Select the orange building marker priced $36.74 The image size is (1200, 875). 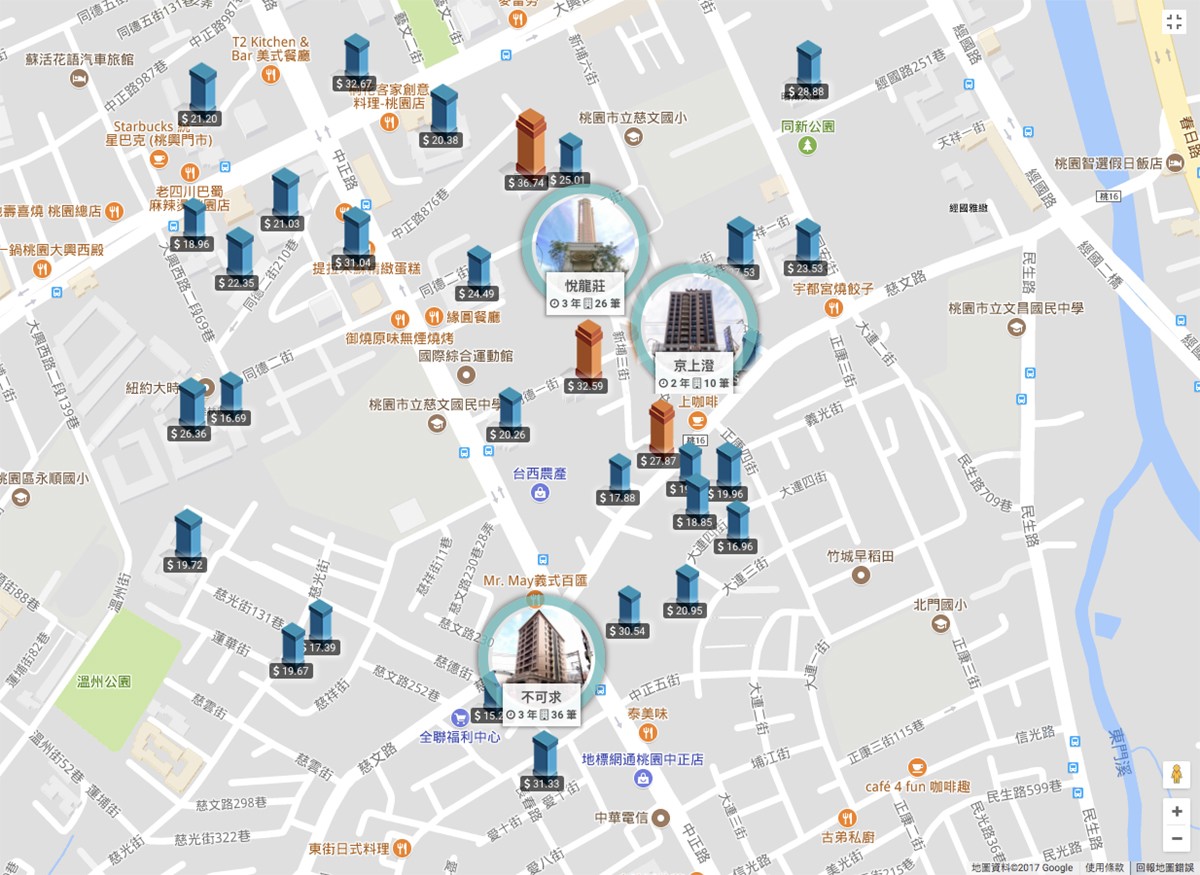coord(529,150)
